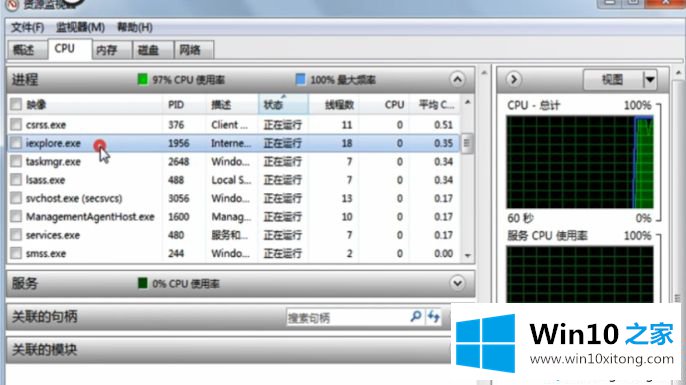
Task: Click the handle search refresh icon
Action: (x=434, y=316)
